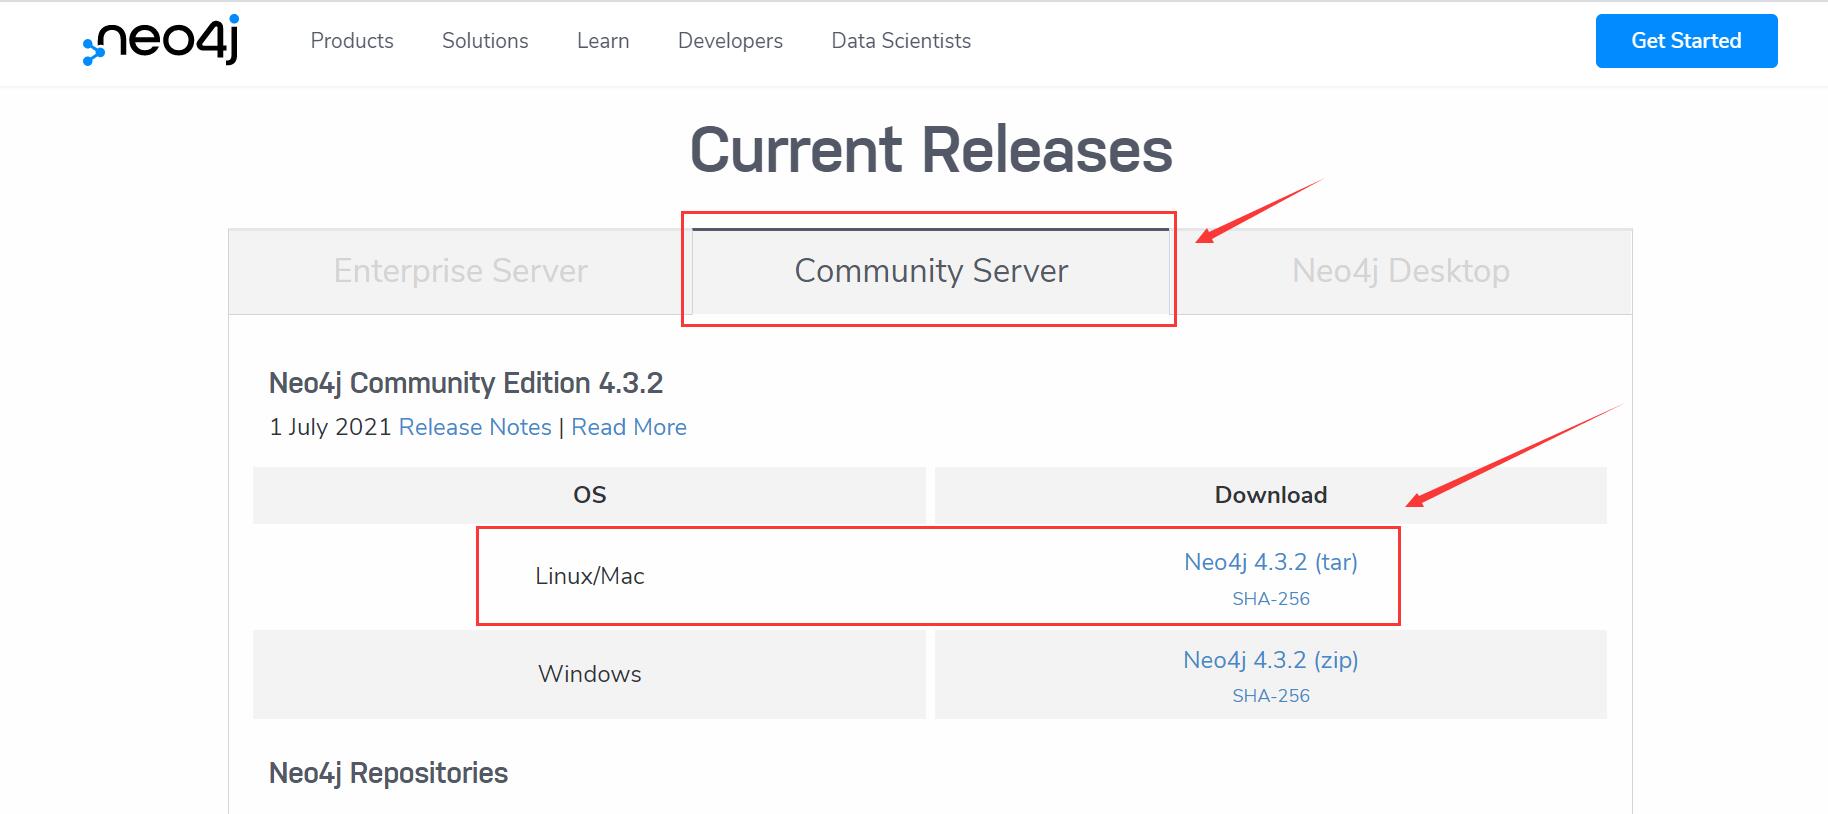The width and height of the screenshot is (1828, 814).
Task: Click the Windows table cell
Action: [590, 674]
